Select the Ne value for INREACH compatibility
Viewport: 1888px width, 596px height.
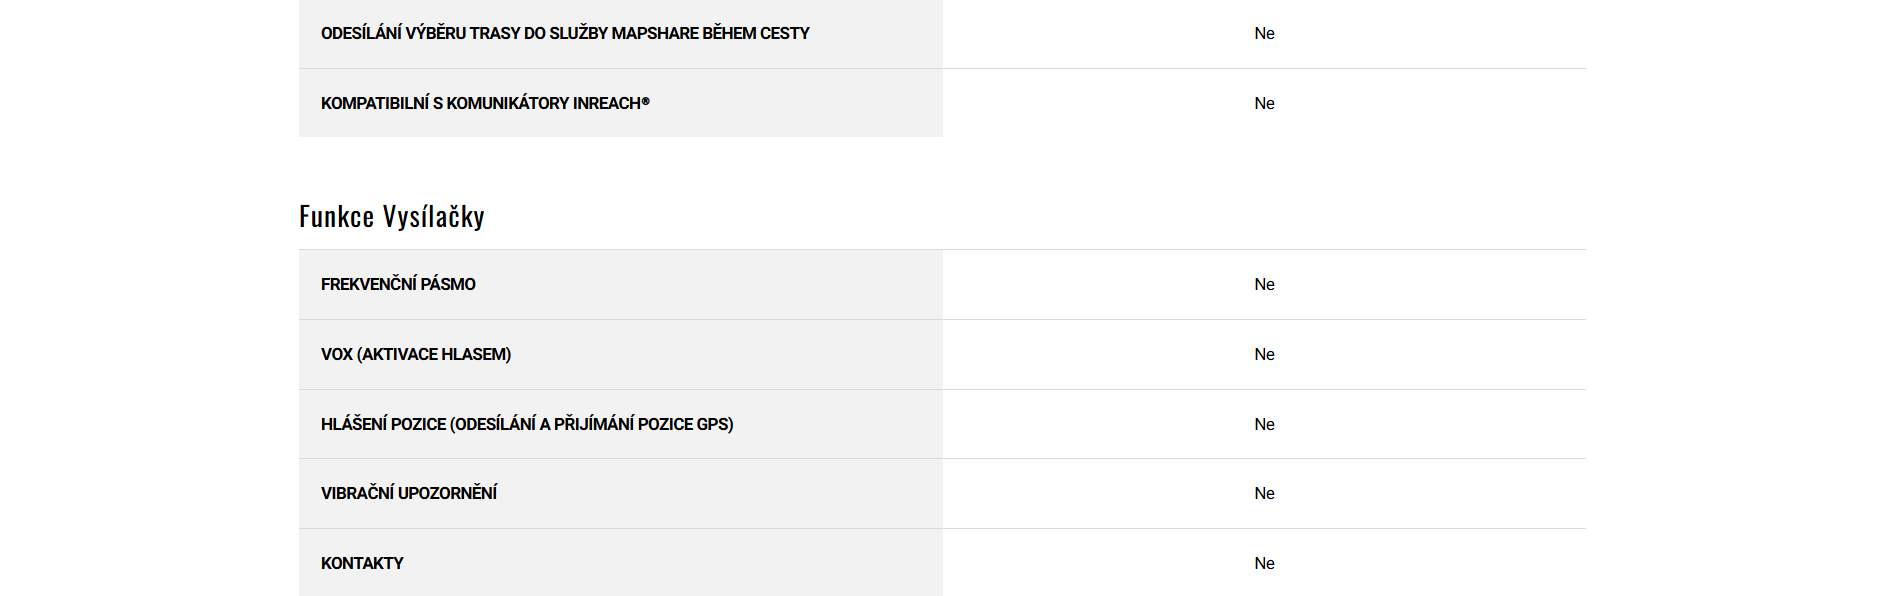[x=1264, y=104]
